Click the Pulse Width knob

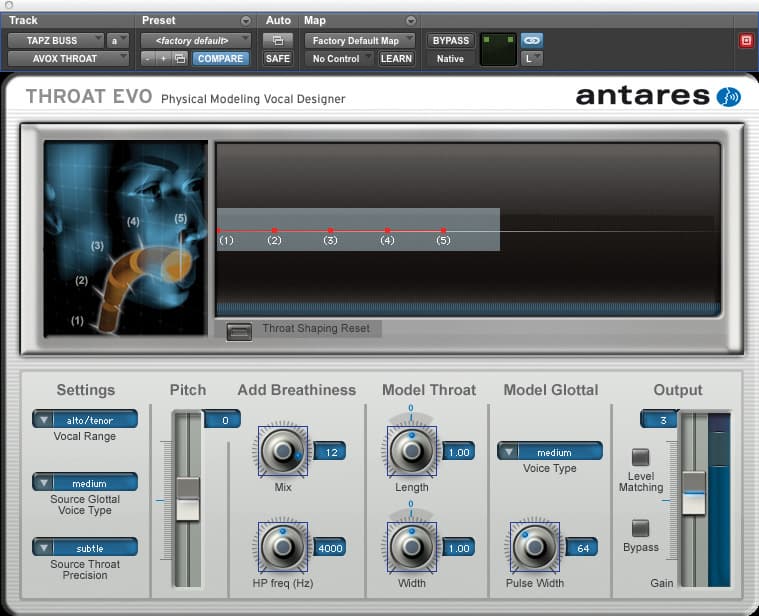534,547
